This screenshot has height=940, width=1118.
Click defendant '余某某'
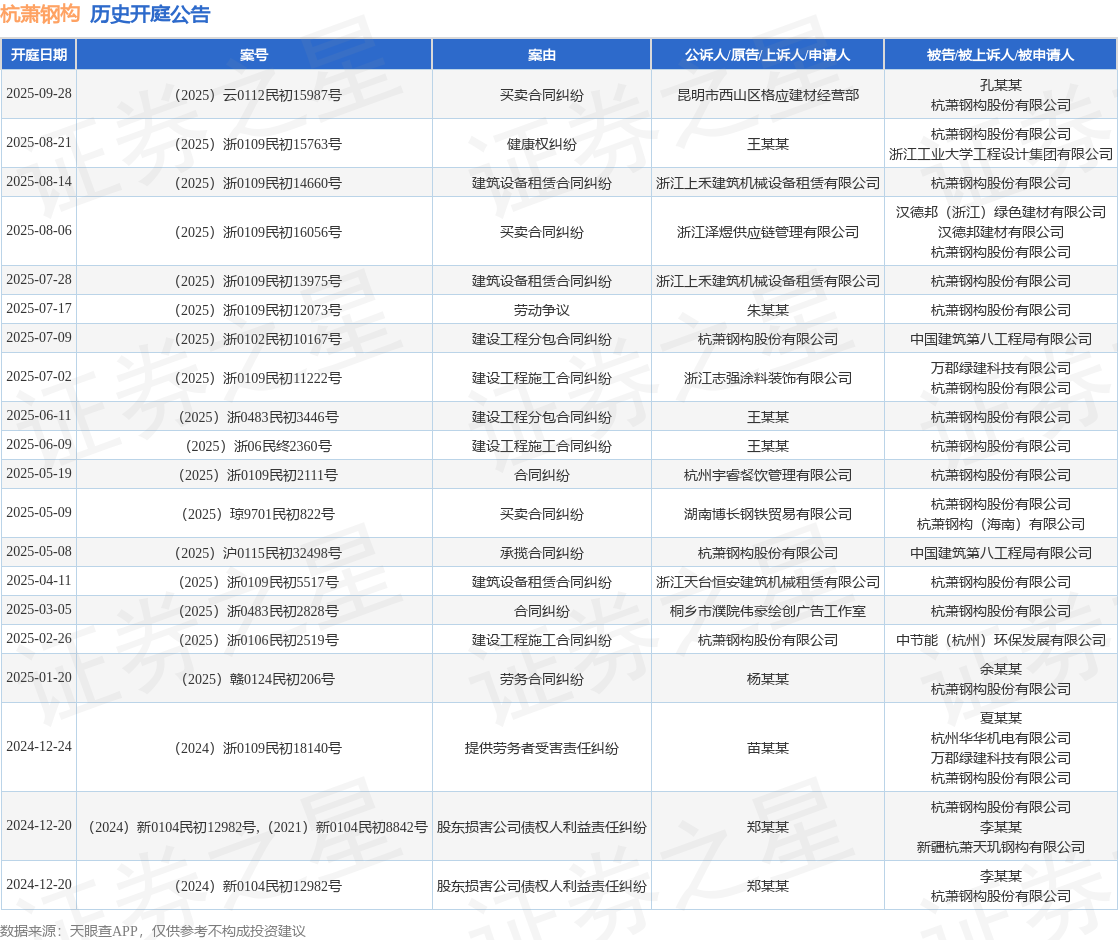(1000, 669)
